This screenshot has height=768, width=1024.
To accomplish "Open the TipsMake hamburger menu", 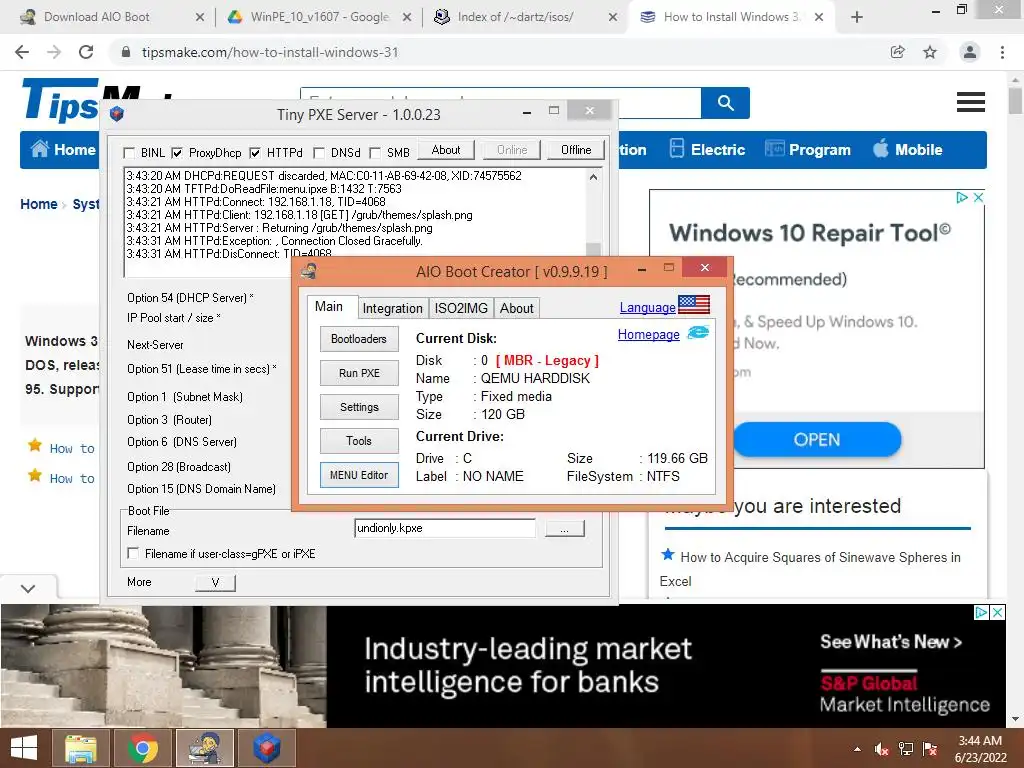I will tap(970, 102).
